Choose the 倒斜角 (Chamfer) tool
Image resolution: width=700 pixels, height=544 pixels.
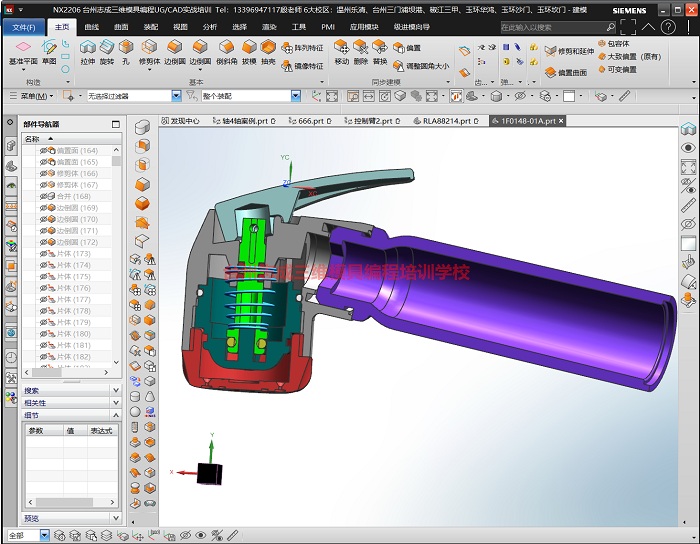click(227, 51)
